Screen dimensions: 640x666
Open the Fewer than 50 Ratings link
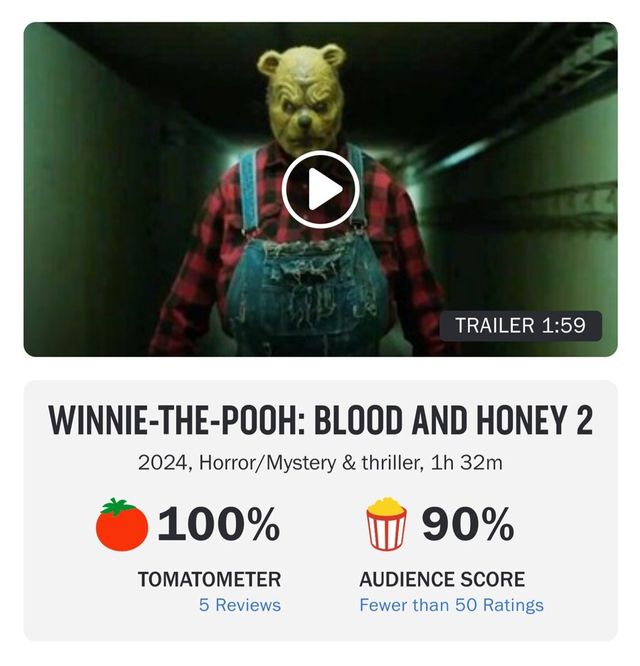[451, 605]
